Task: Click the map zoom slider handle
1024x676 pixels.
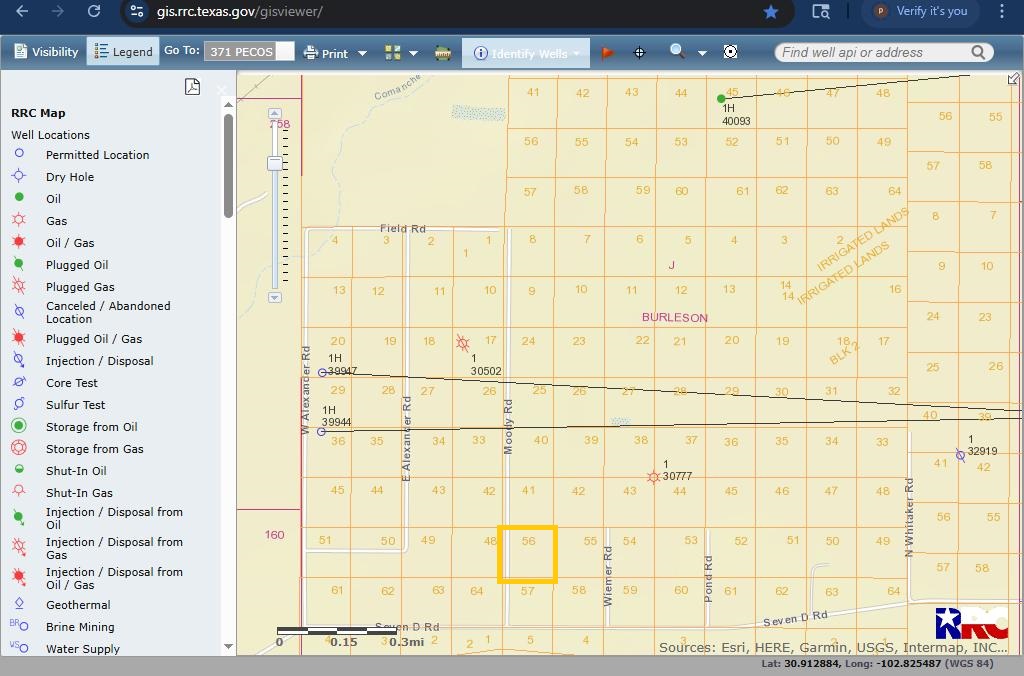Action: click(275, 163)
